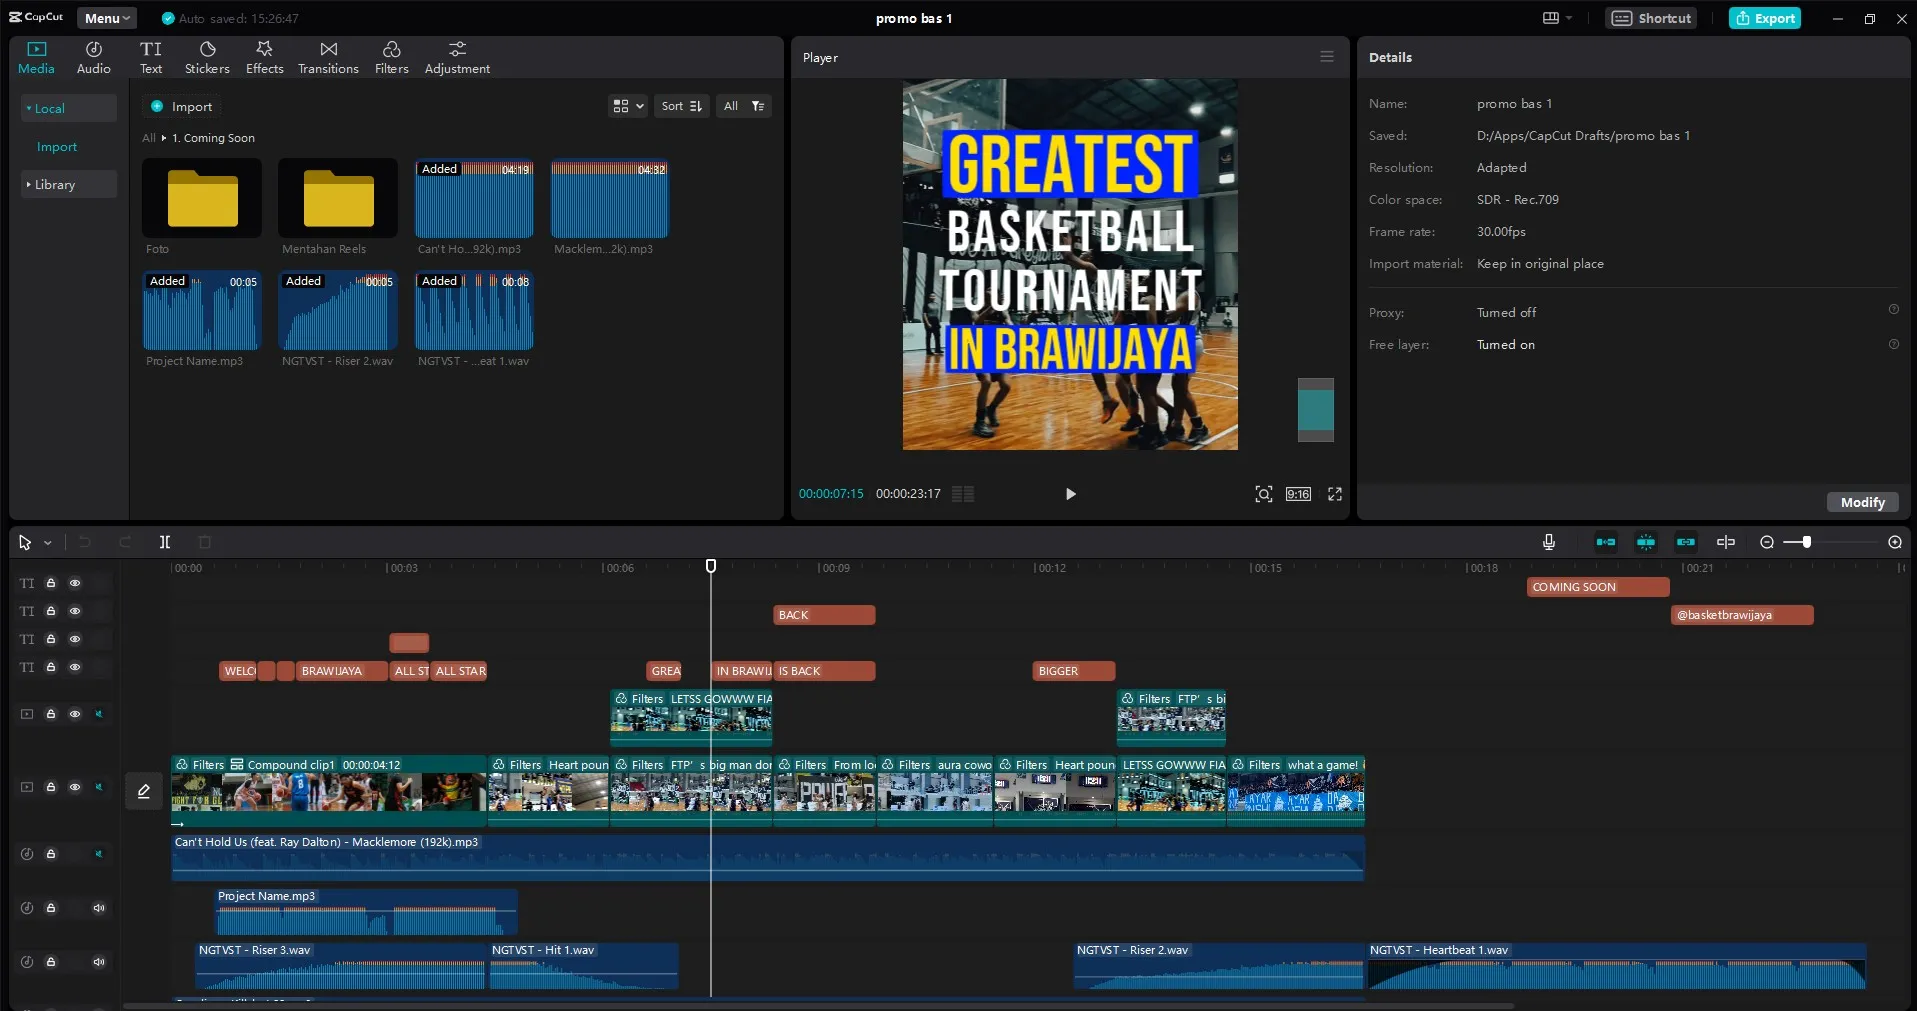Toggle auto snapping

point(1646,542)
